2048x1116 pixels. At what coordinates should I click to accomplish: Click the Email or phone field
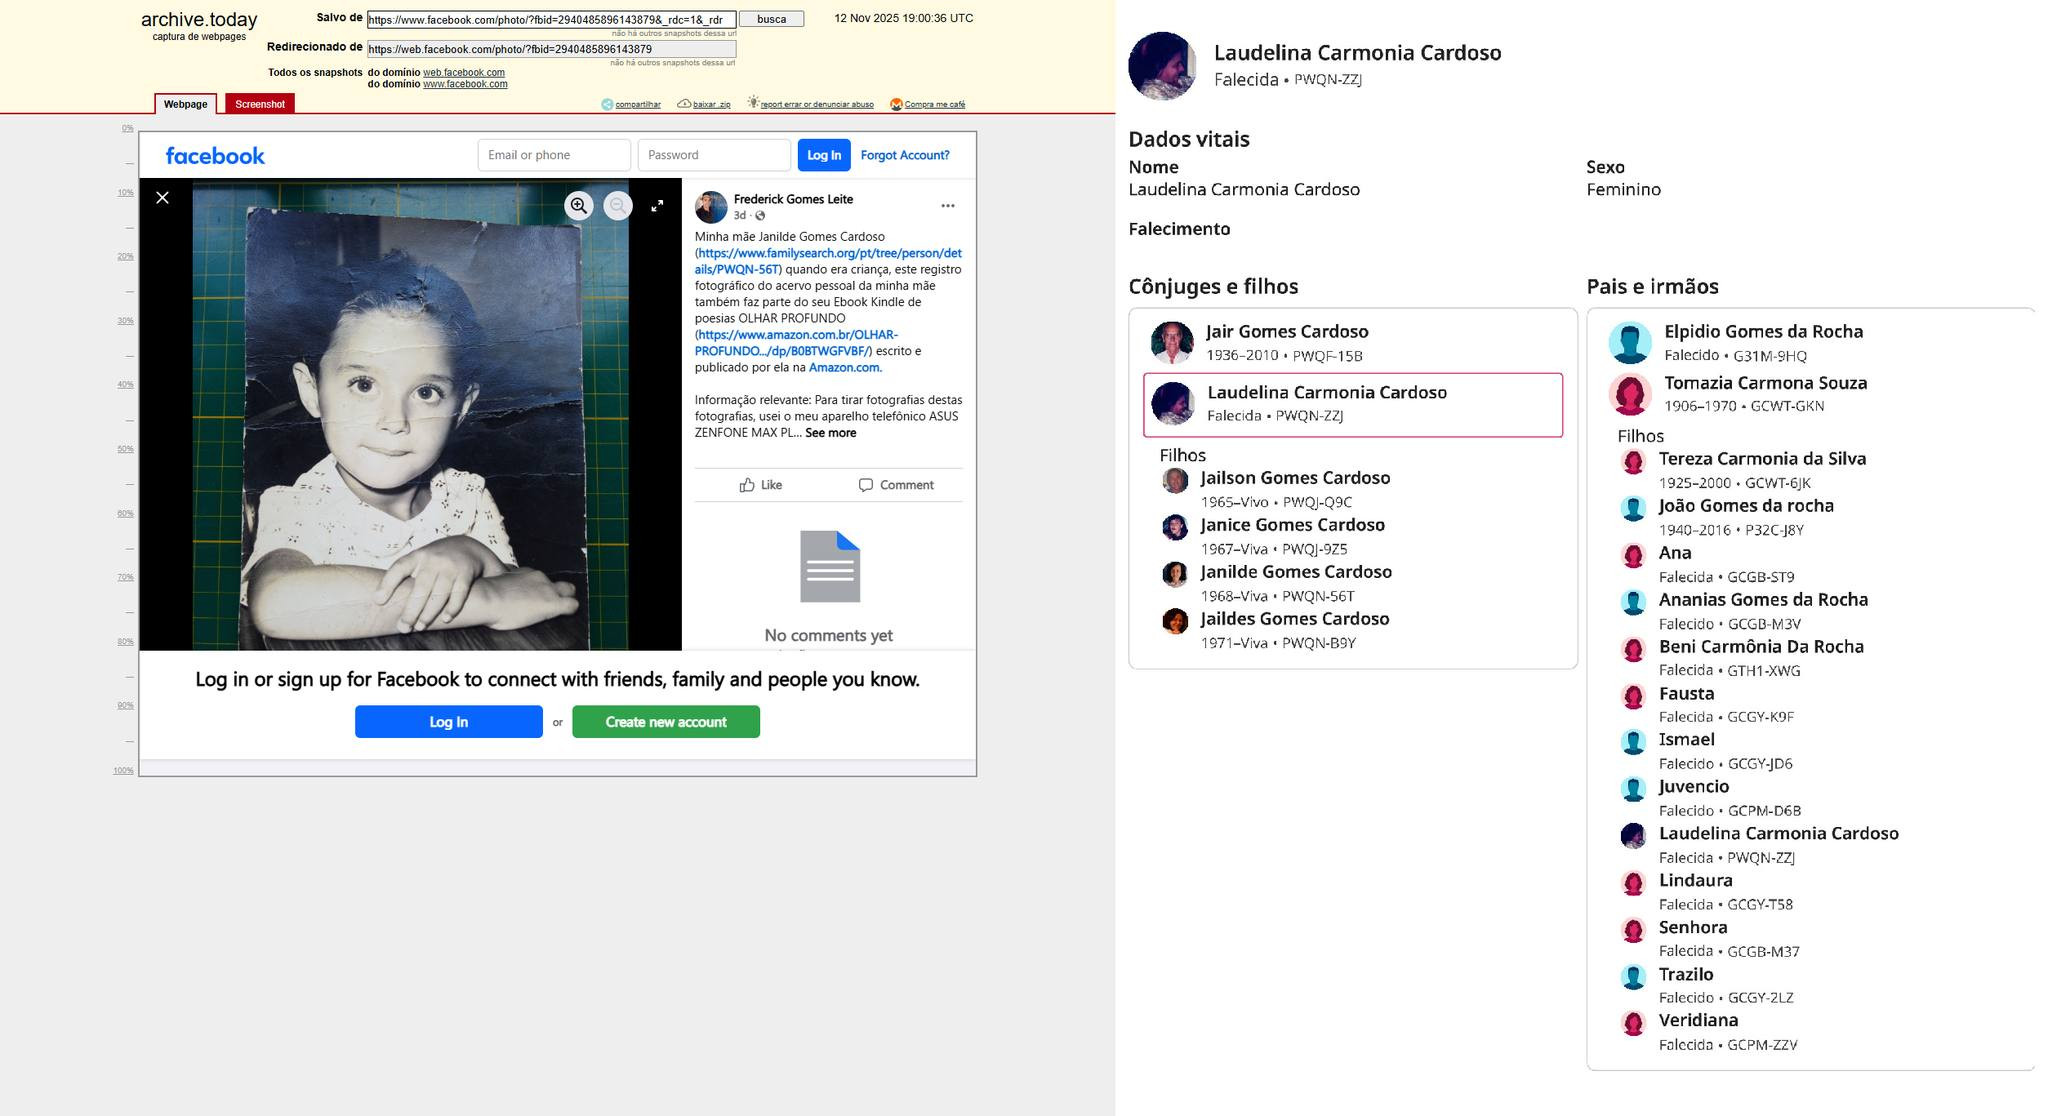553,155
